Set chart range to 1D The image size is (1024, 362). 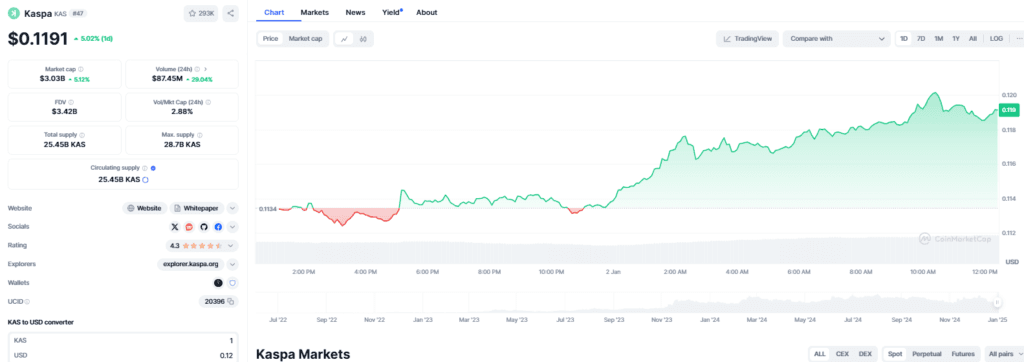[x=904, y=39]
